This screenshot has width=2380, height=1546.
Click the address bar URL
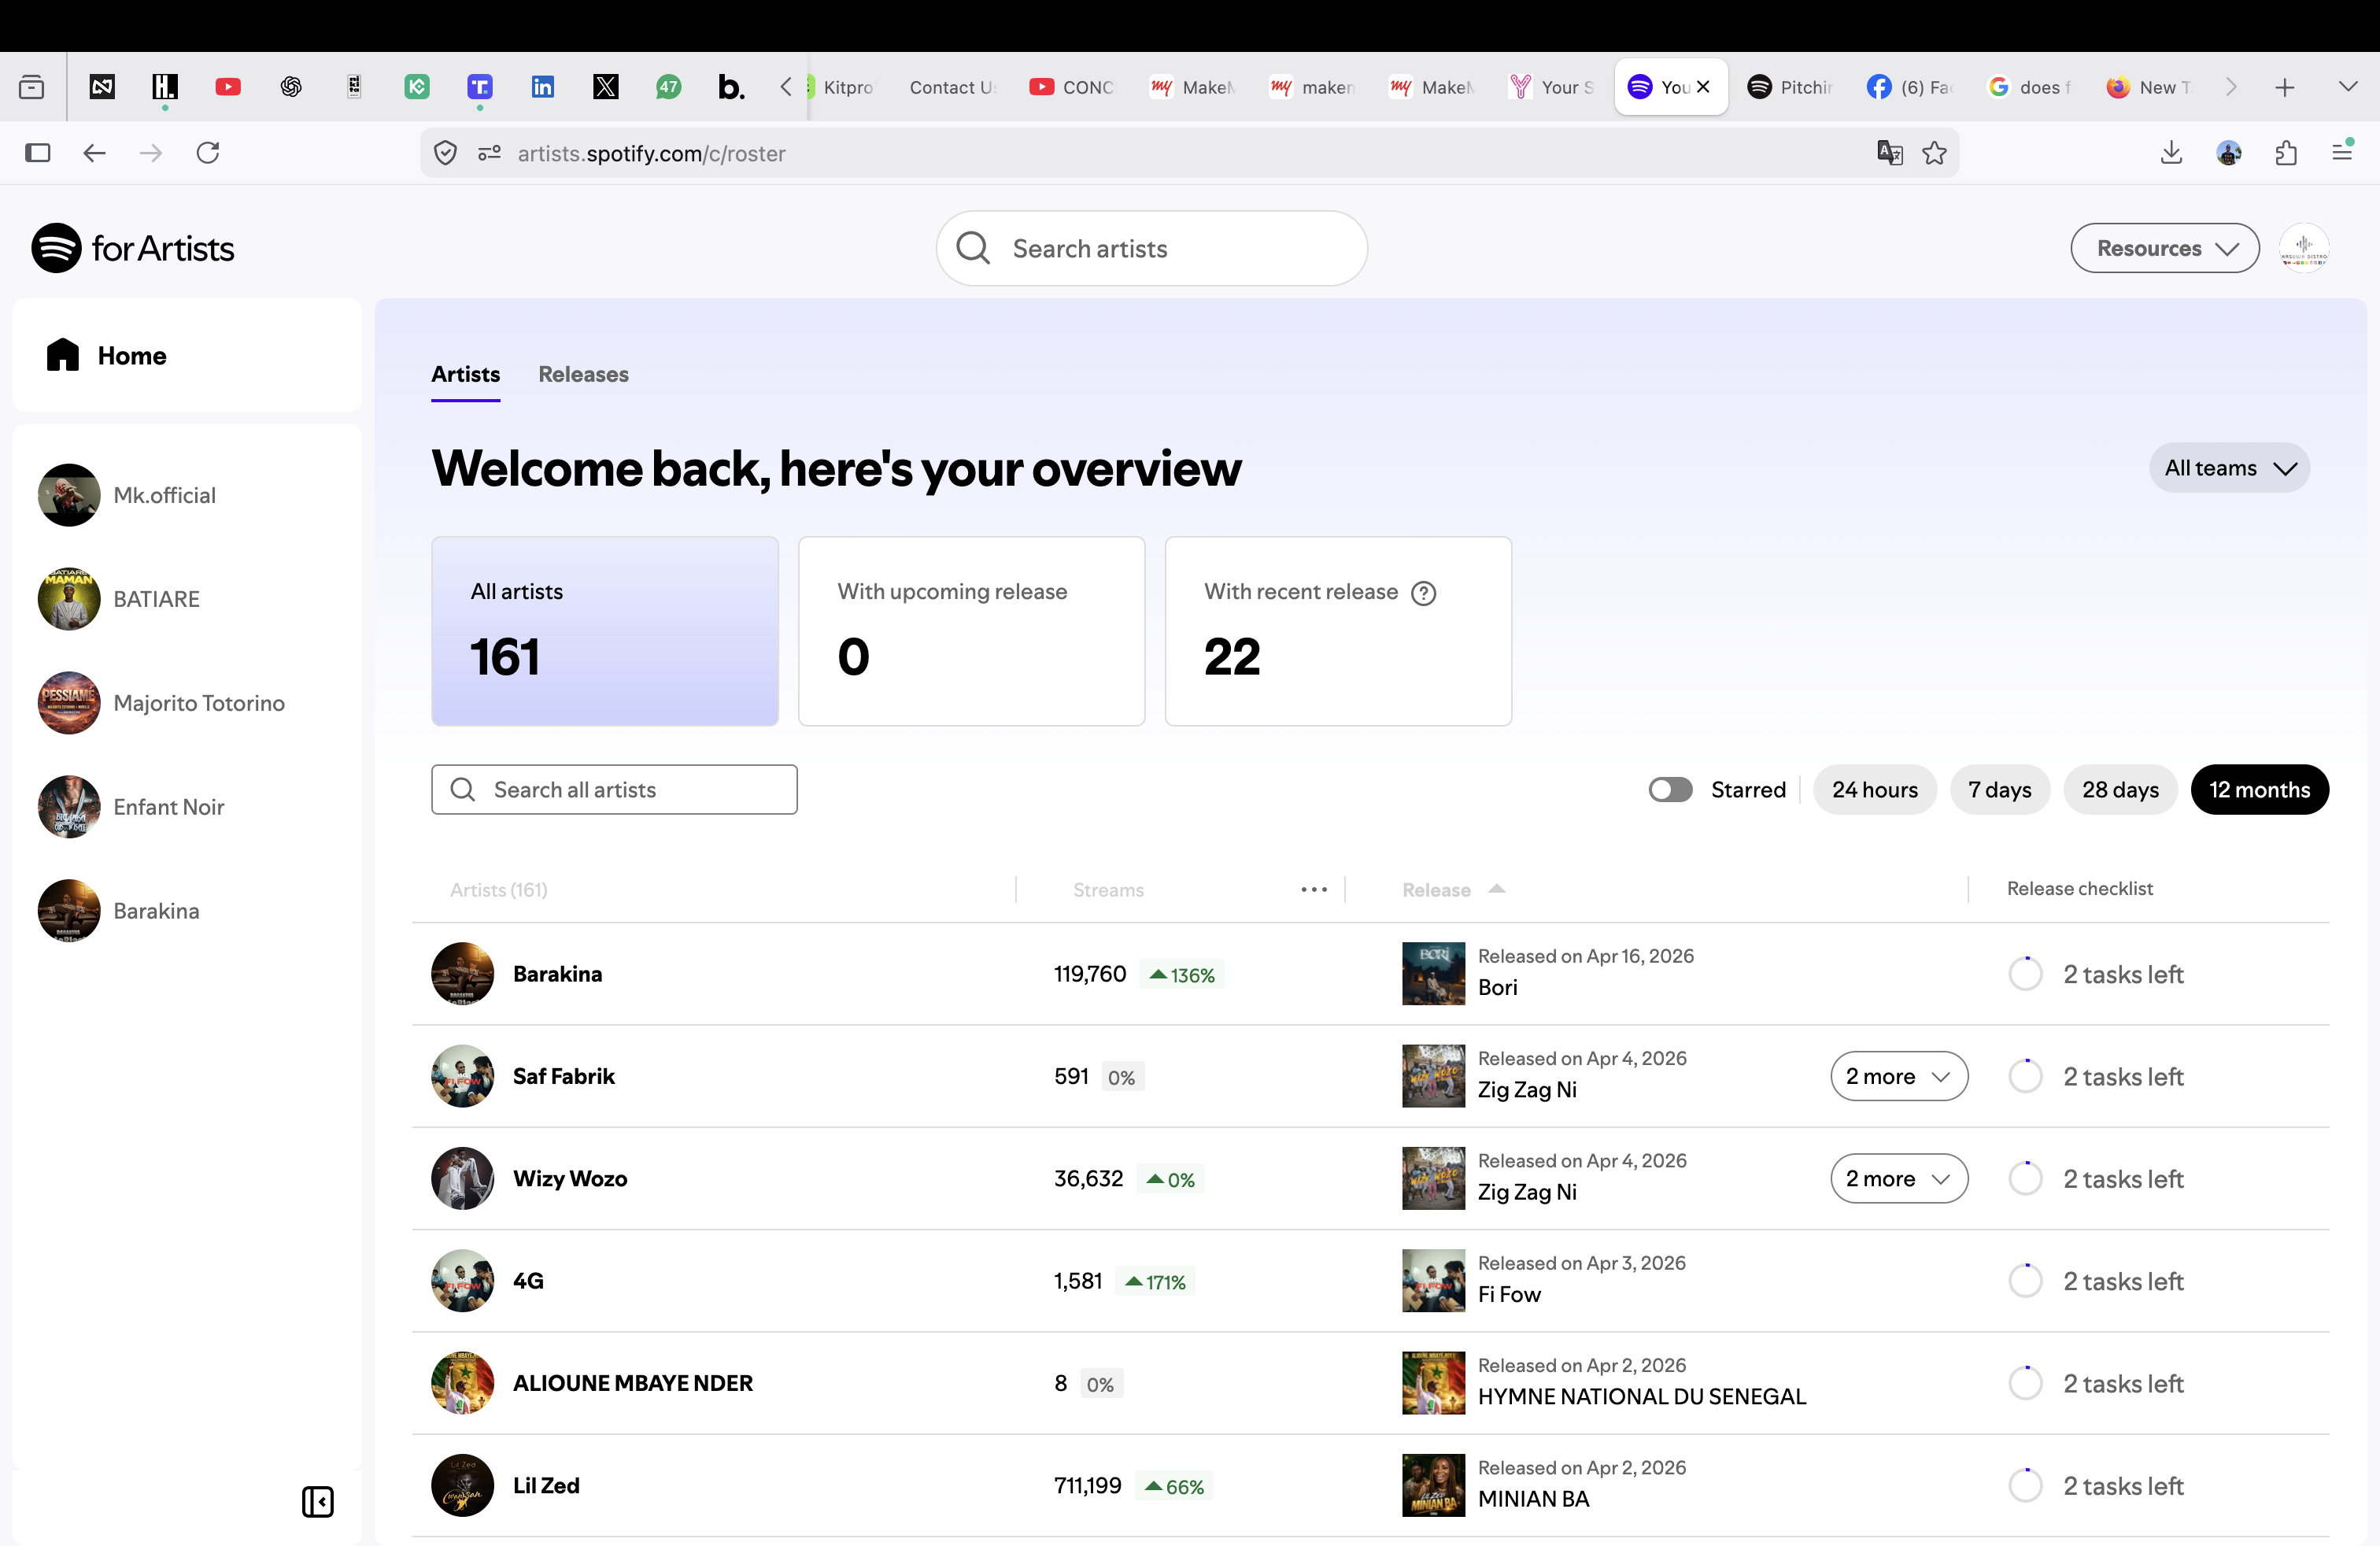click(x=651, y=153)
